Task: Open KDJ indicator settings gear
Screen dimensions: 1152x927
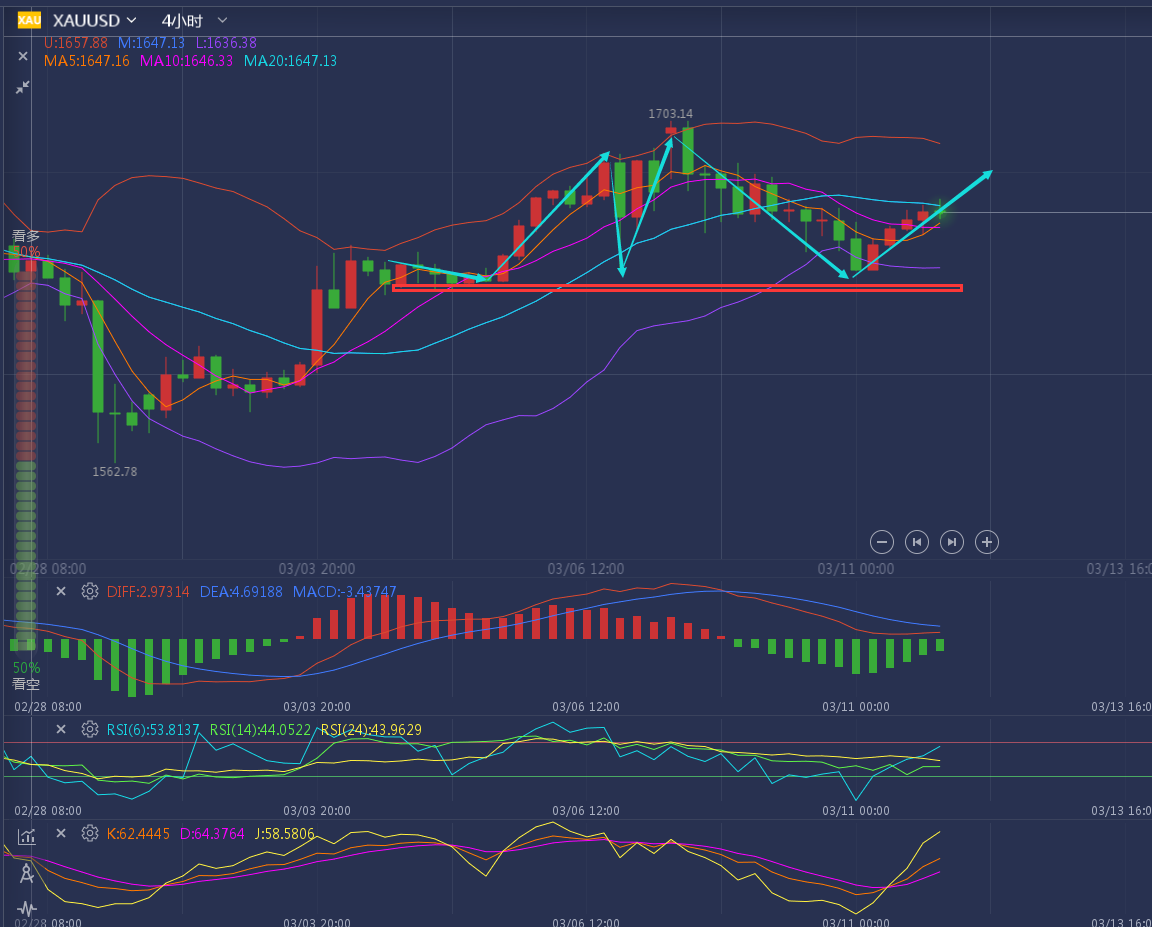Action: tap(90, 833)
